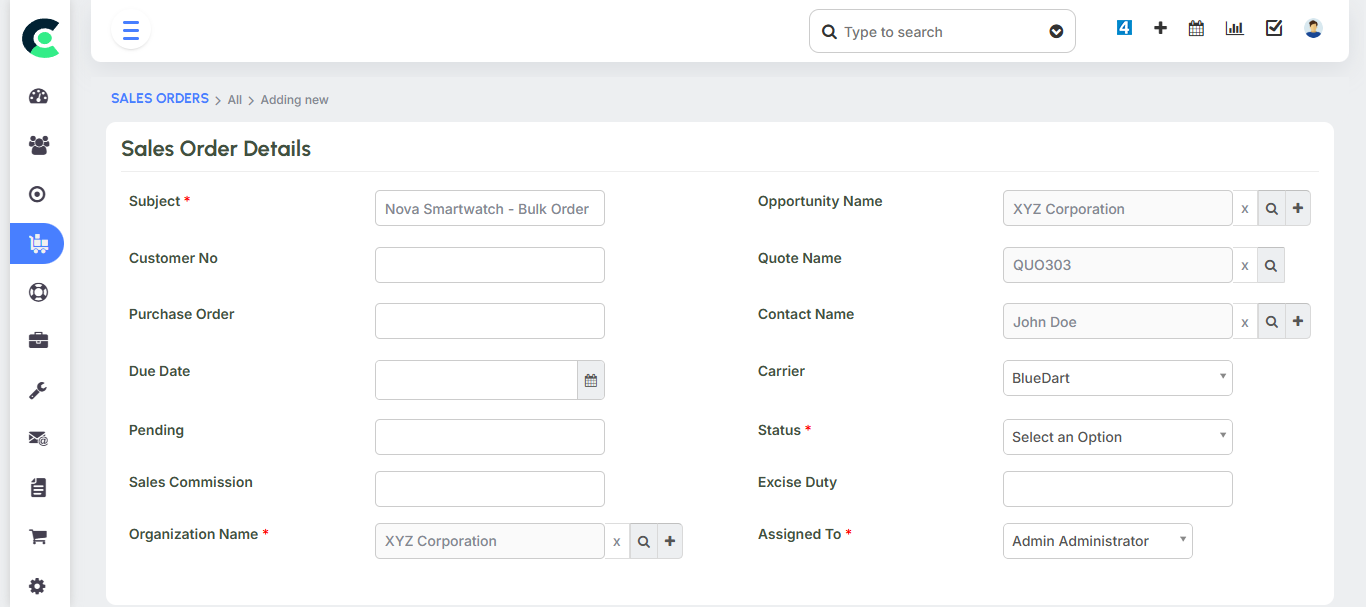Open the Dashboard from the sidebar
This screenshot has width=1366, height=607.
37,95
